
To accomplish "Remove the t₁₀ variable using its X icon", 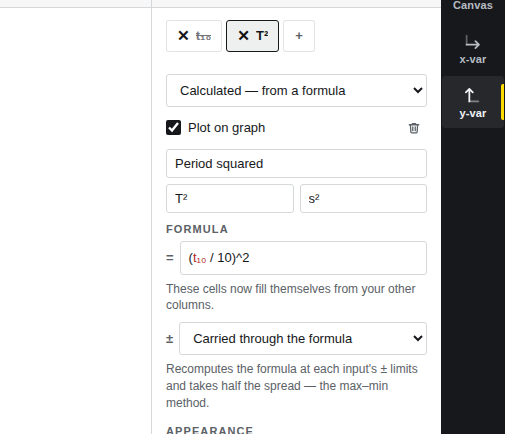I will [183, 36].
